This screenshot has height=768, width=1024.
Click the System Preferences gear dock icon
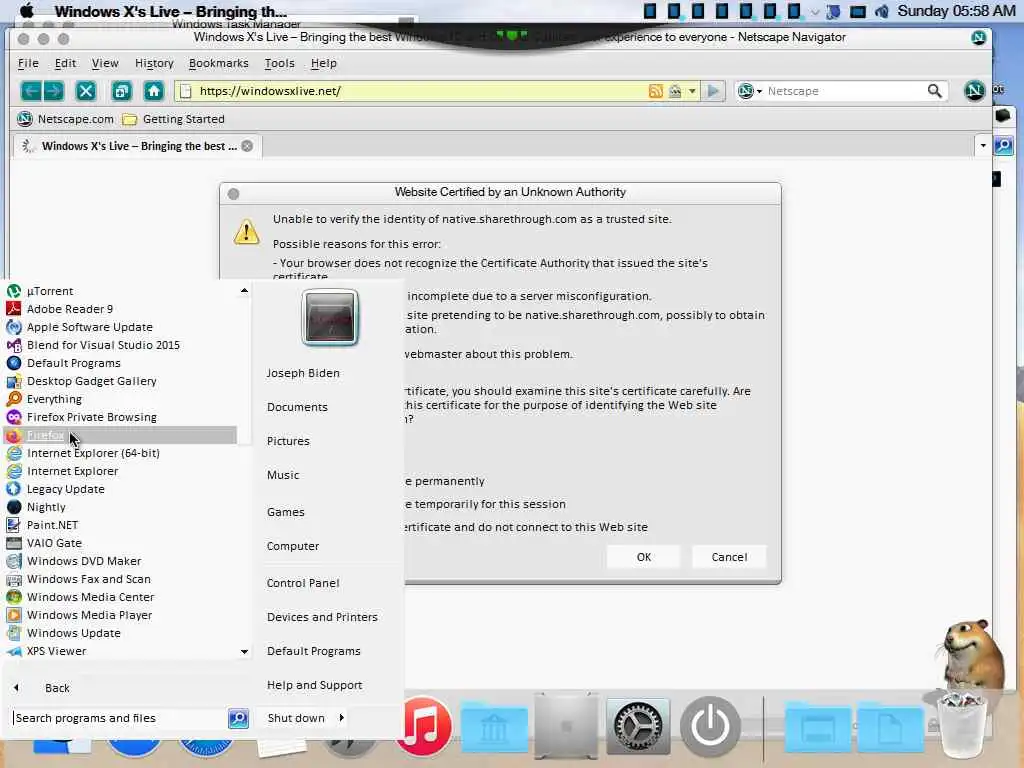(637, 726)
